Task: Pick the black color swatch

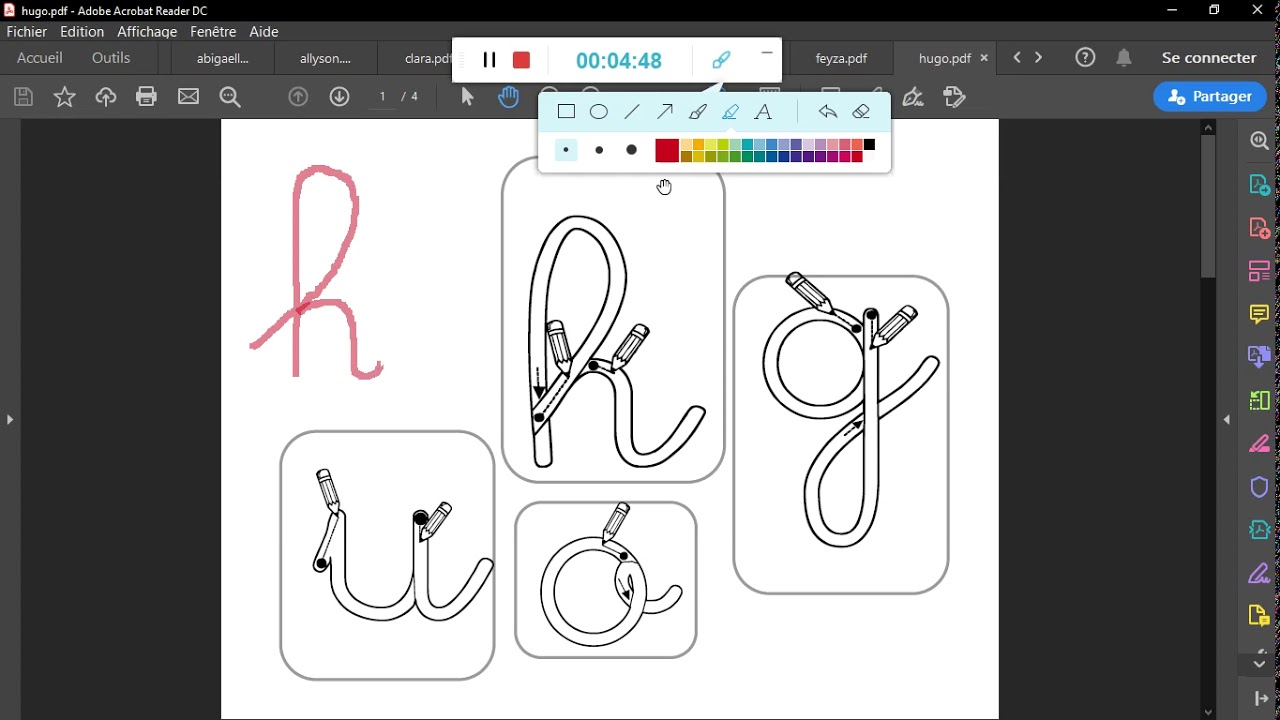Action: point(870,145)
